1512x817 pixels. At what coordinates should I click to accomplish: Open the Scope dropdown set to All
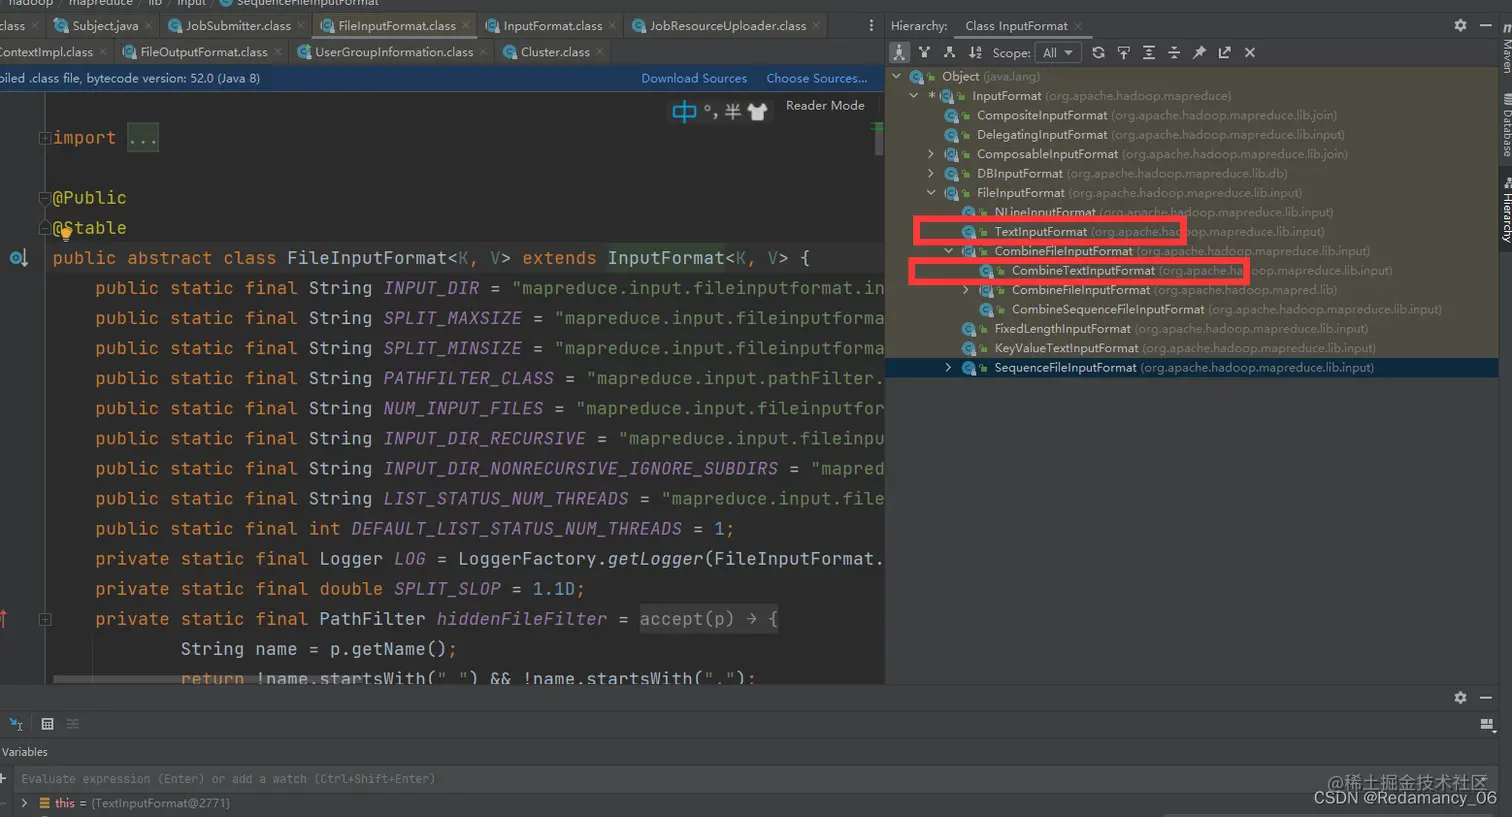tap(1058, 52)
